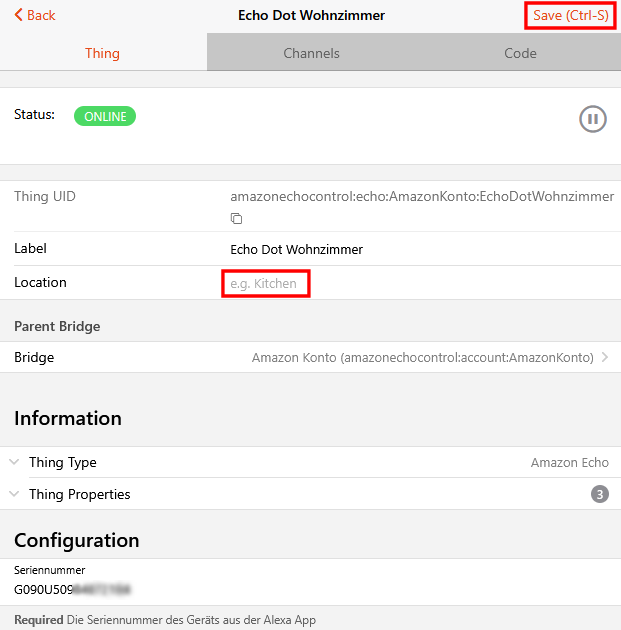The width and height of the screenshot is (621, 630).
Task: Edit the Label field Echo Dot Wohnzimmer
Action: [x=425, y=249]
